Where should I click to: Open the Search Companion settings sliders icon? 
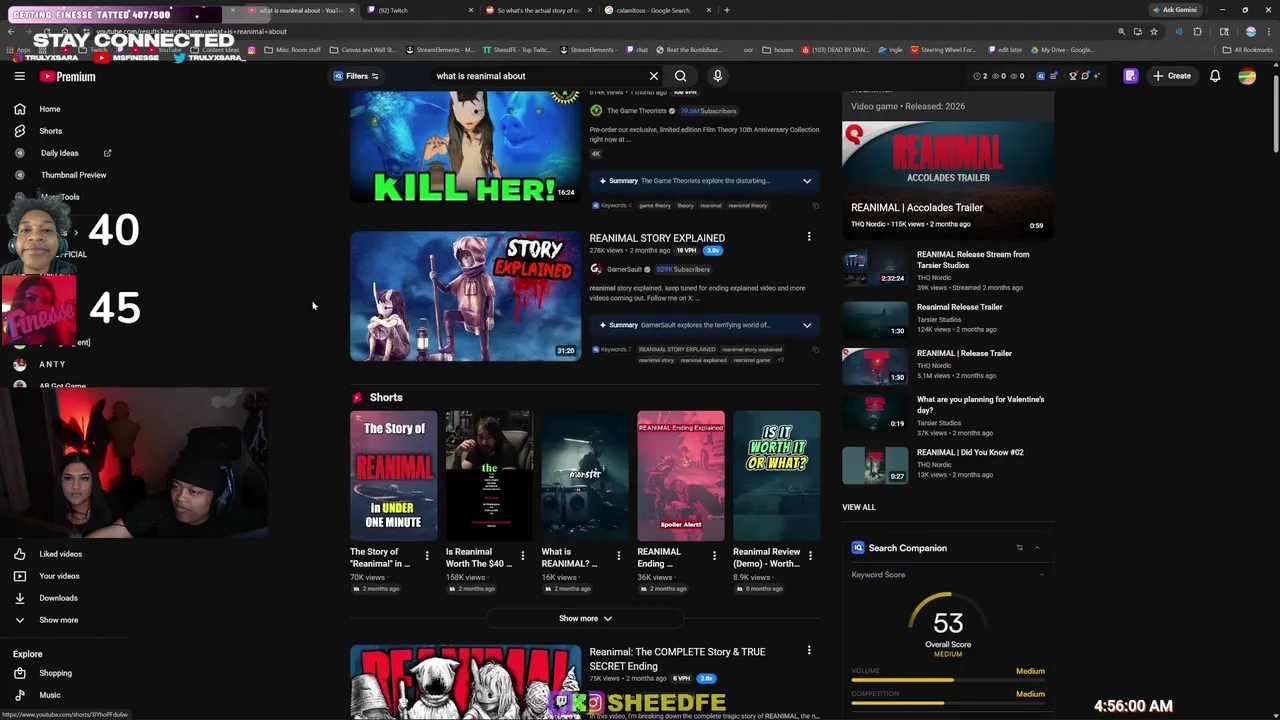pos(1019,548)
